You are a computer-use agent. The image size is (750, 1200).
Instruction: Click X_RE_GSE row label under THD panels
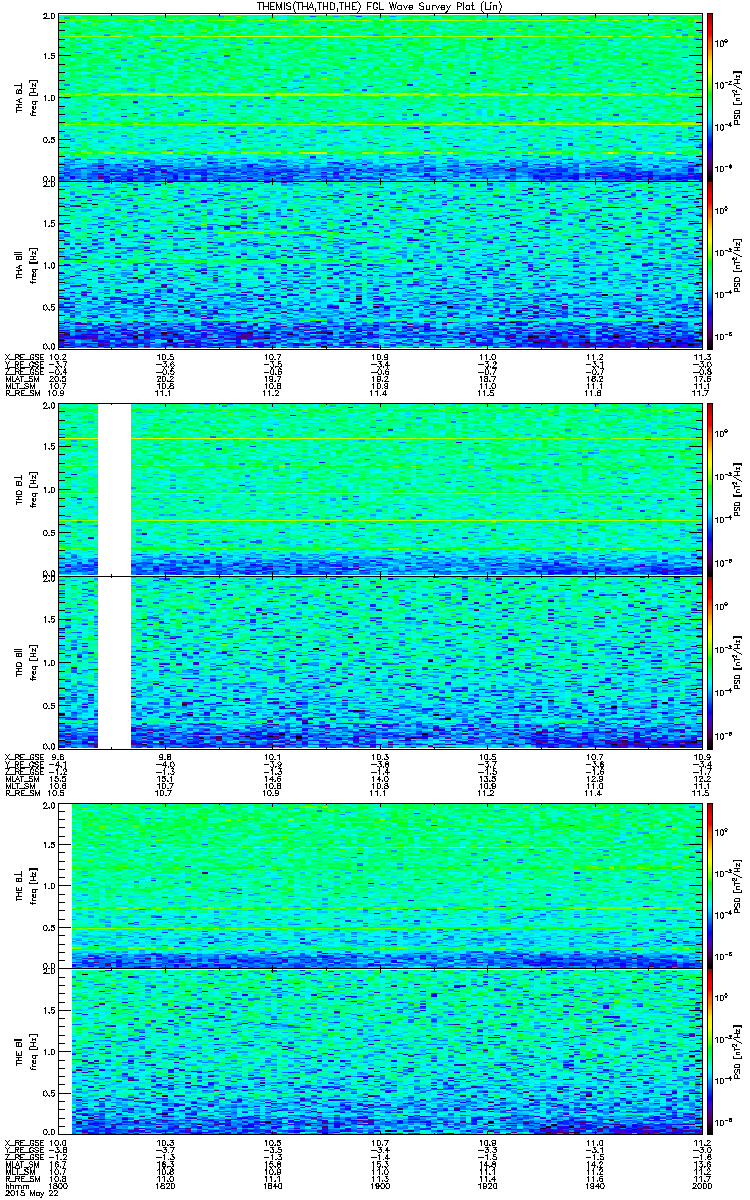point(23,756)
